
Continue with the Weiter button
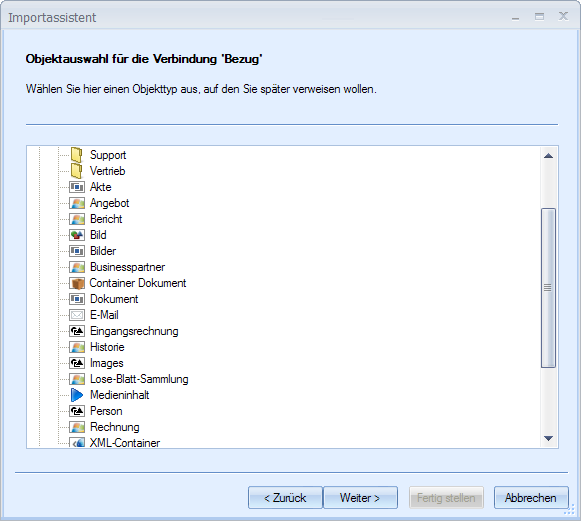click(360, 498)
